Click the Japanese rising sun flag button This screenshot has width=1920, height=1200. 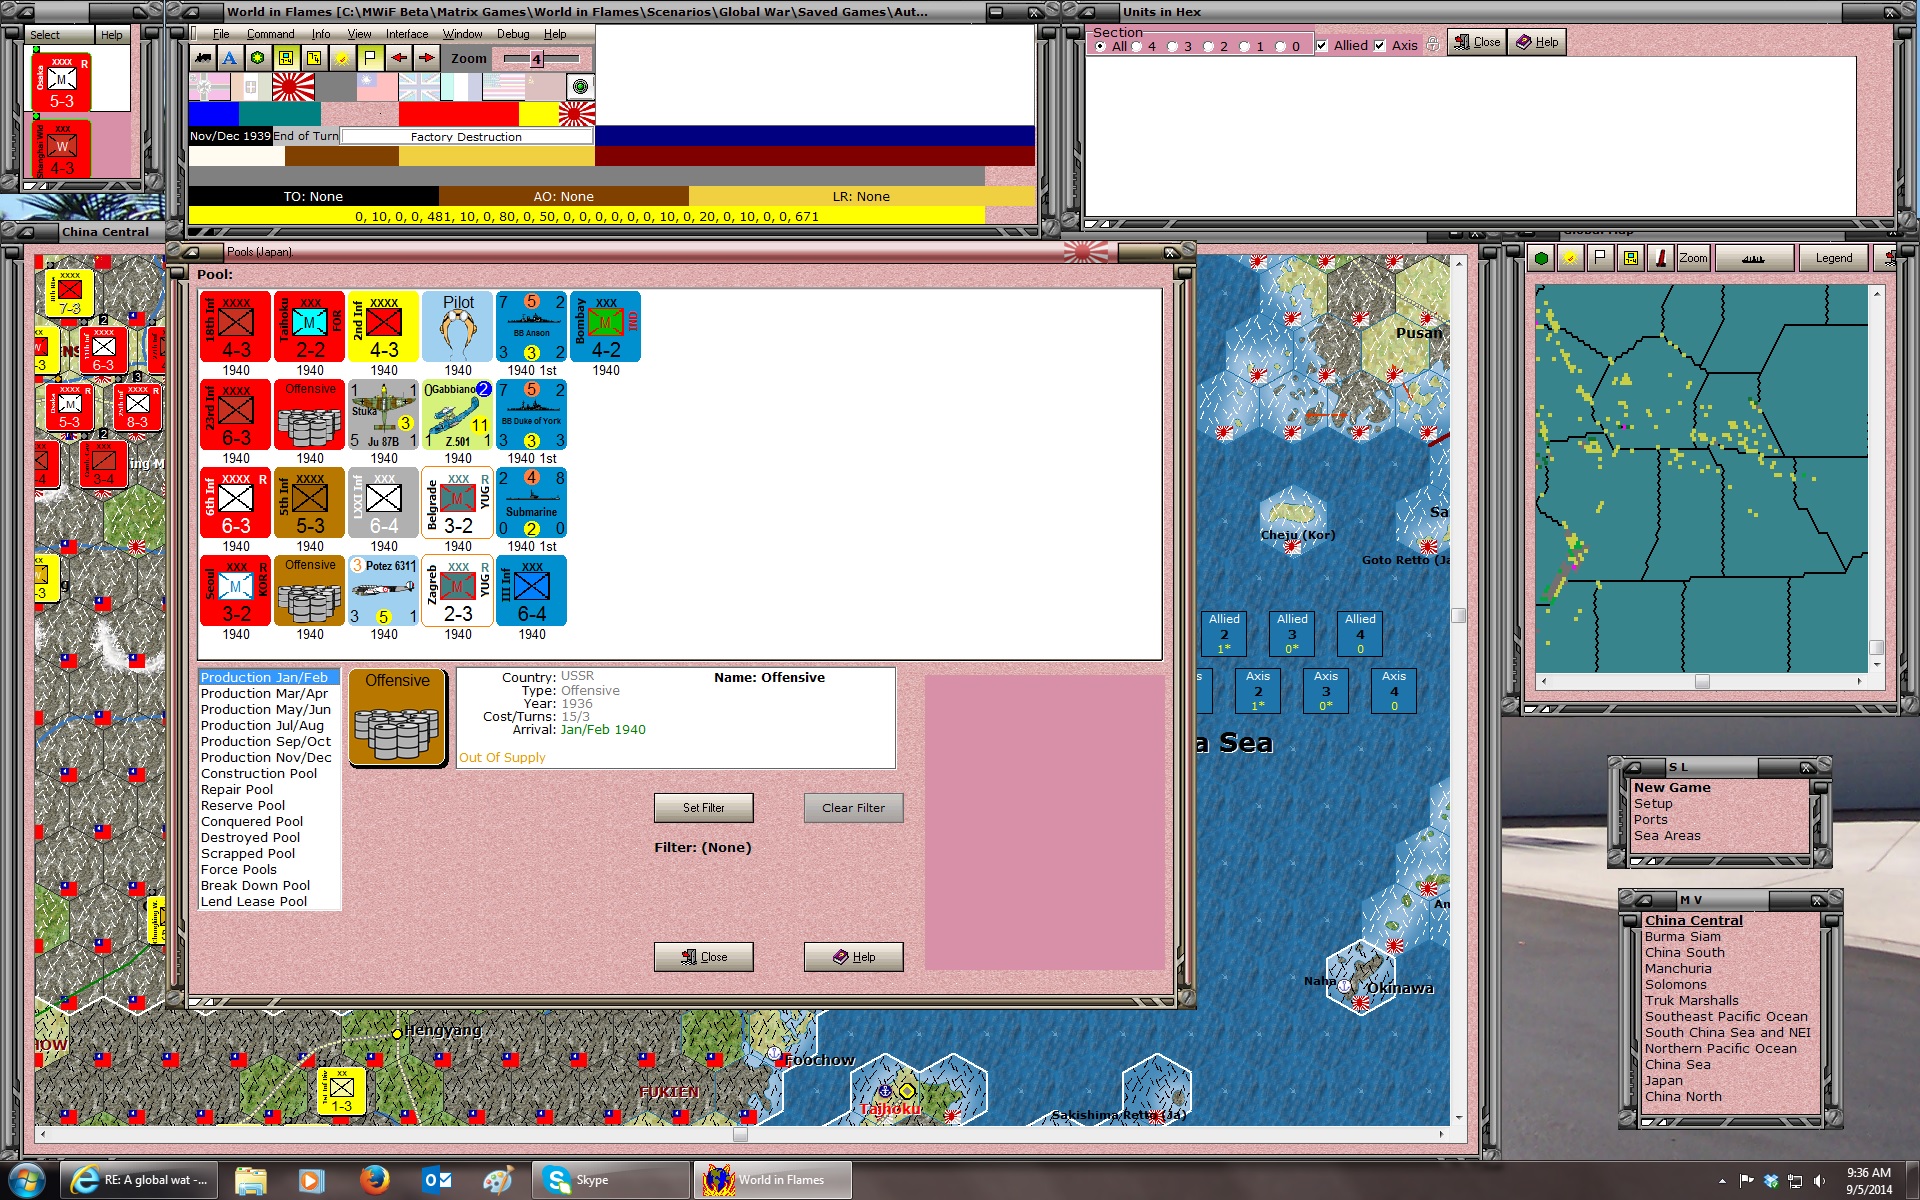(x=293, y=88)
